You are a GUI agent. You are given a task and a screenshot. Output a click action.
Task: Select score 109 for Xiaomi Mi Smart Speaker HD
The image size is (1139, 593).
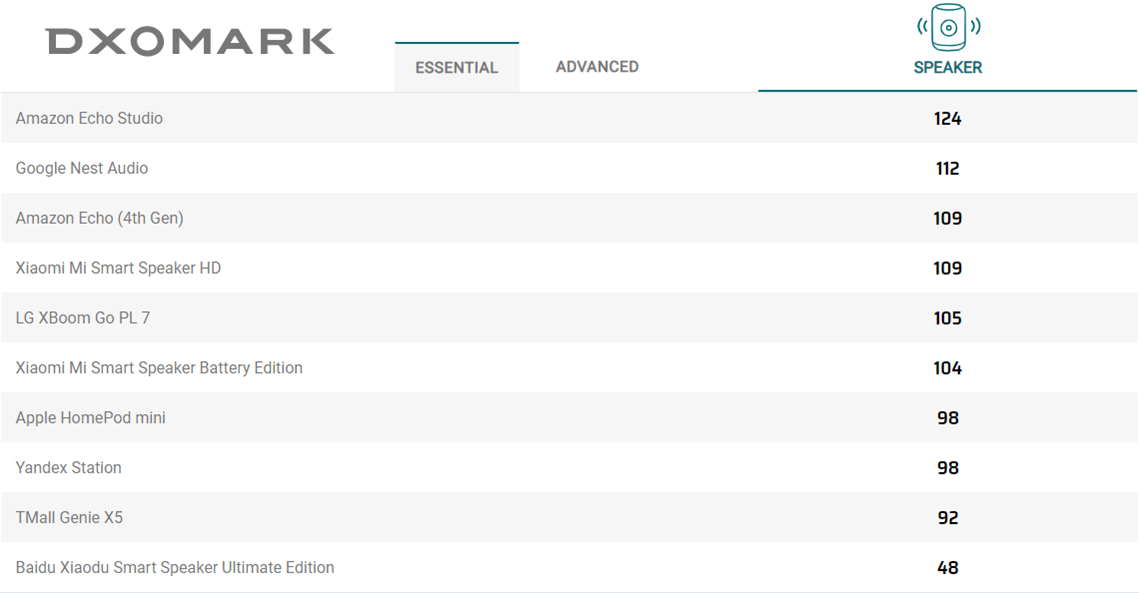pos(948,268)
